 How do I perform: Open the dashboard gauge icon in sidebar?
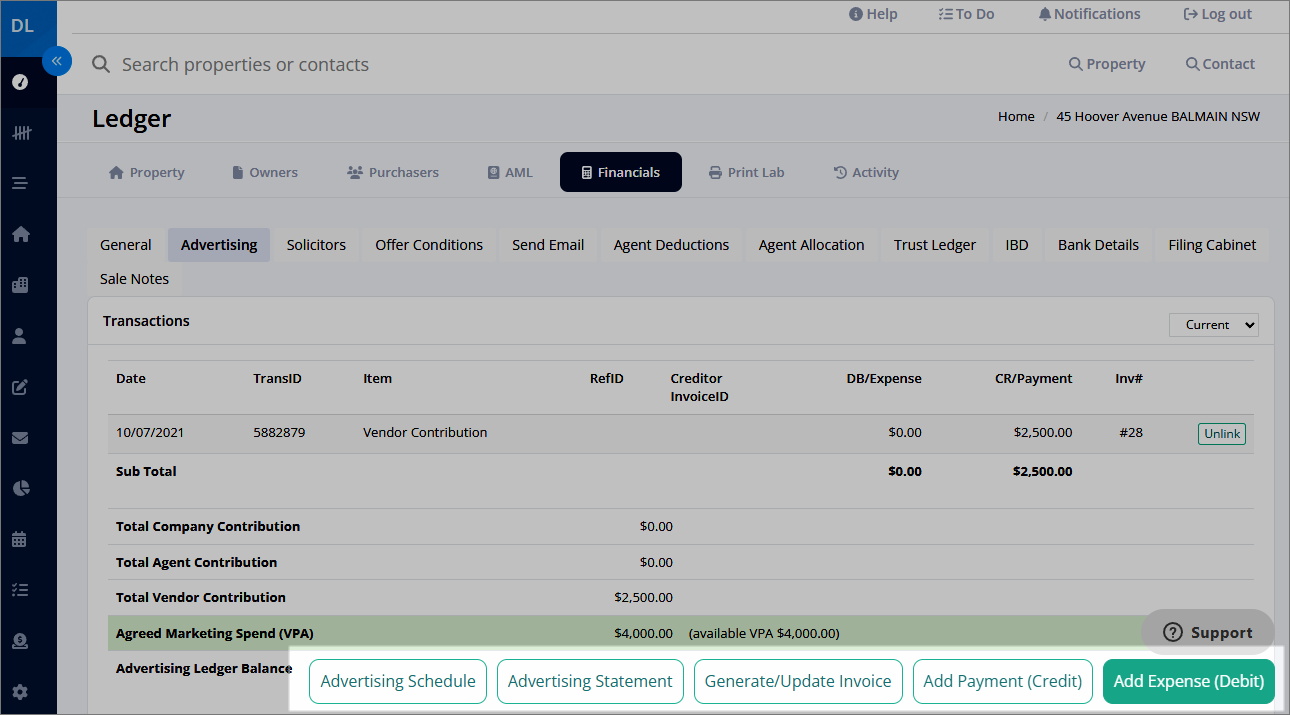(x=20, y=82)
